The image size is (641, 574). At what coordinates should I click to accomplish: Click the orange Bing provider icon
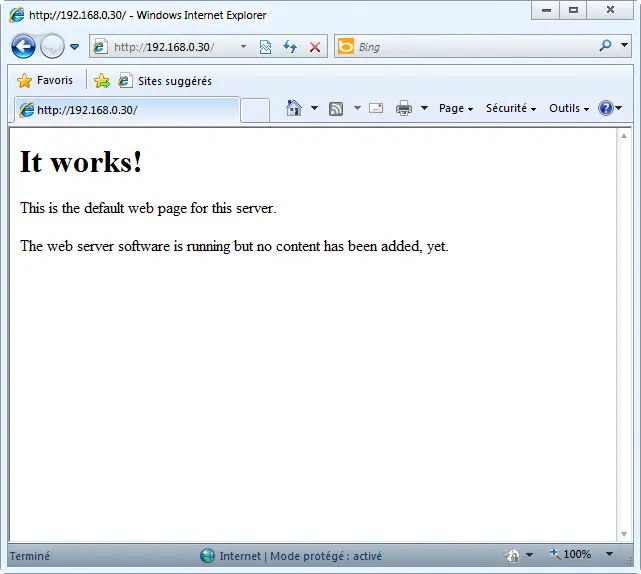(x=346, y=47)
